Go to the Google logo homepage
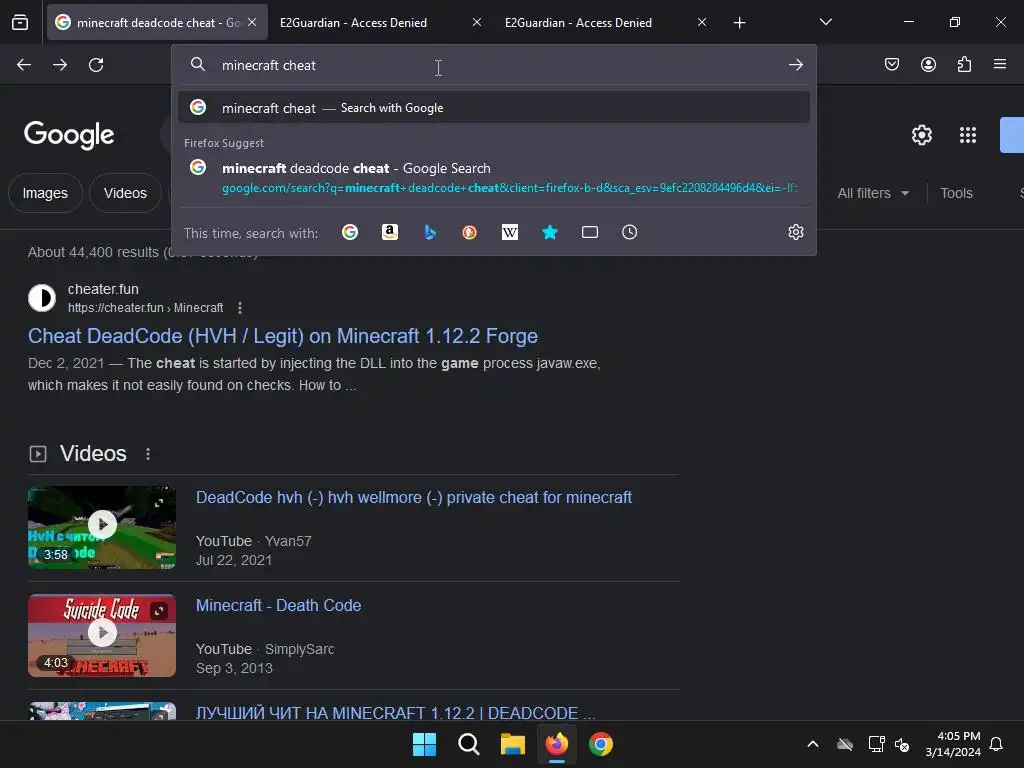The height and width of the screenshot is (768, 1024). coord(69,135)
